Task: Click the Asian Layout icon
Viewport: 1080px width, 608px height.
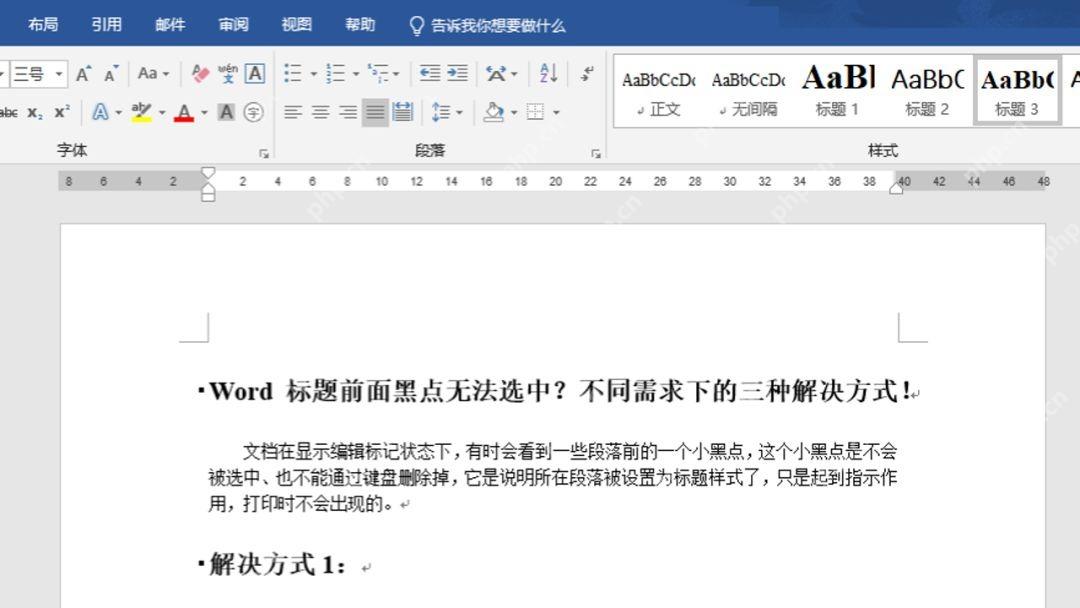Action: 496,73
